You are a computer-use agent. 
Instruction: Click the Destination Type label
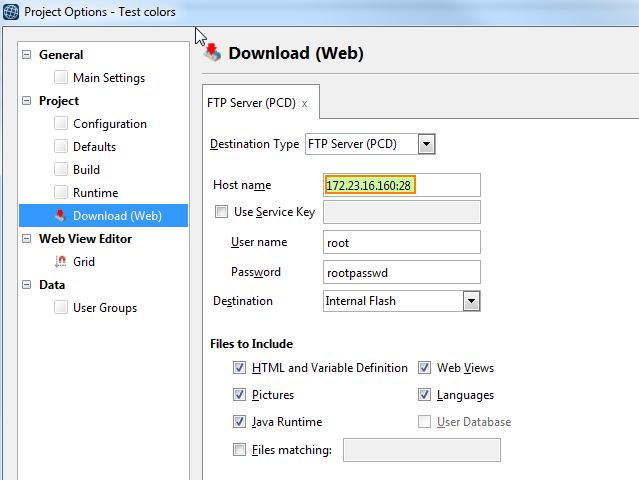click(x=254, y=144)
